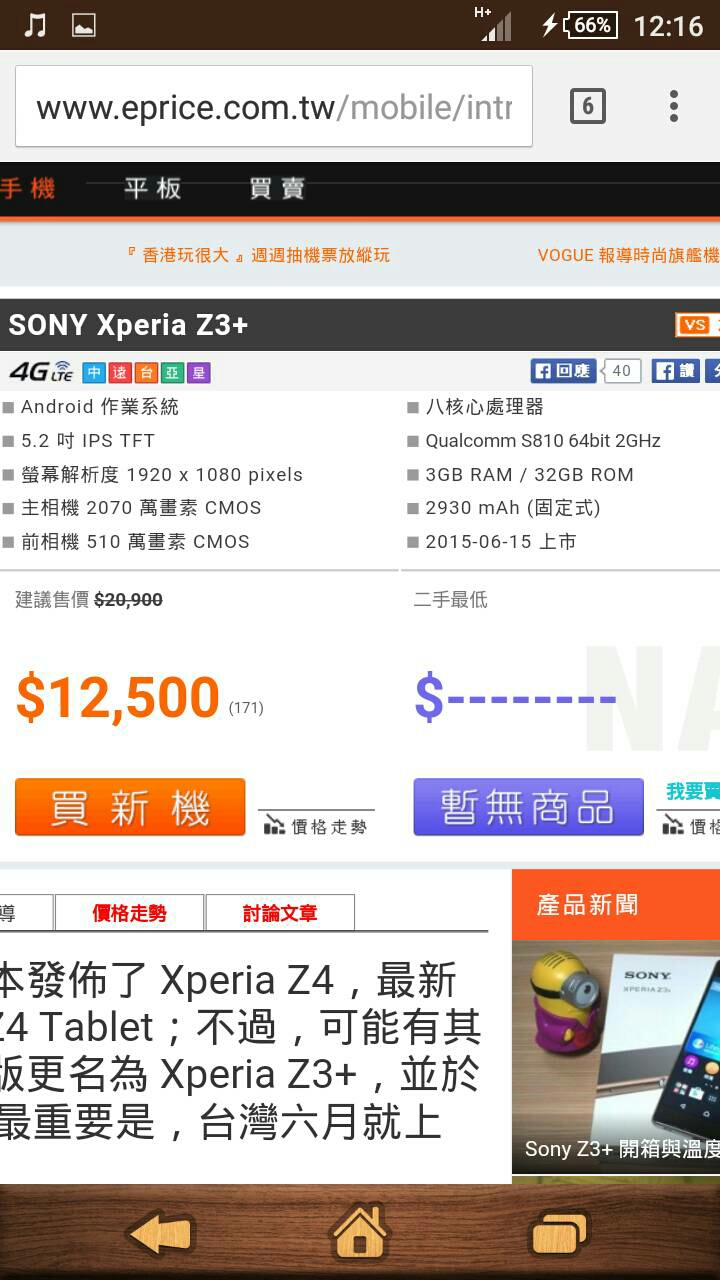Tap the recent apps navigation button

tap(559, 1232)
